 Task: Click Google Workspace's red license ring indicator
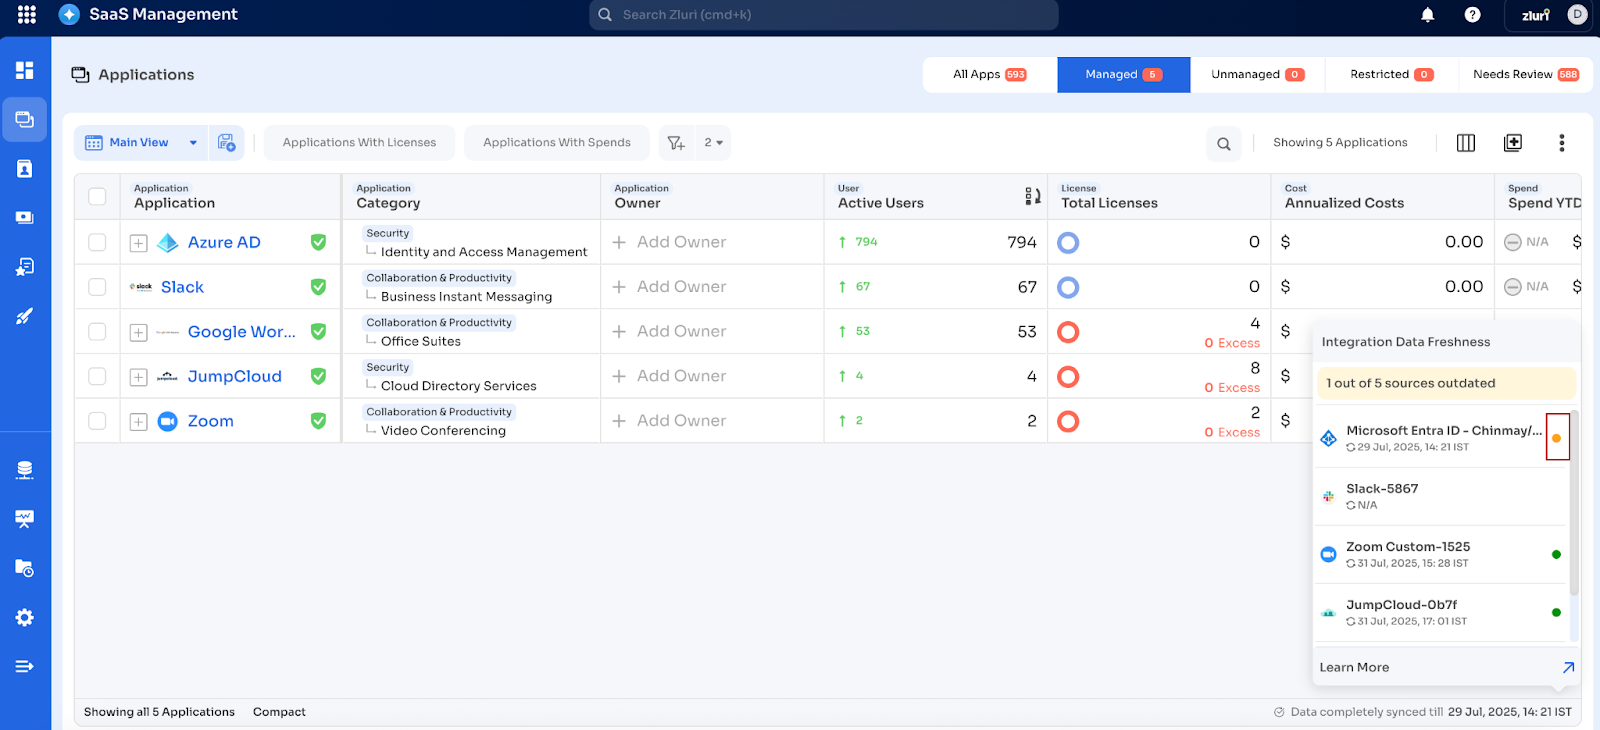1068,332
